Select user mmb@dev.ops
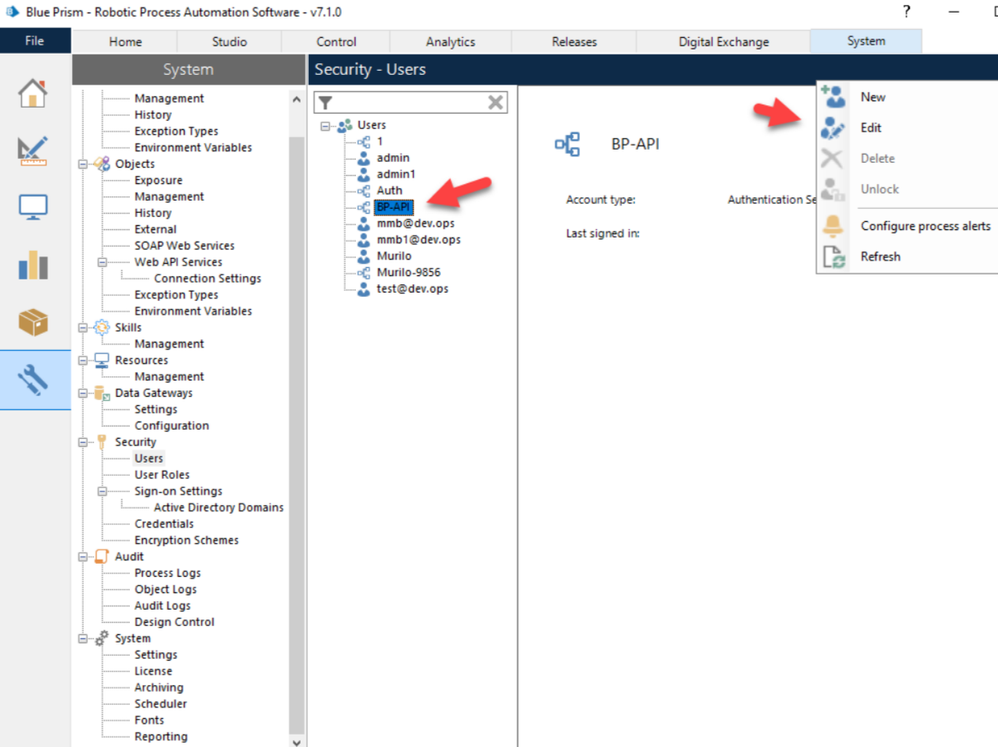The image size is (998, 747). [415, 223]
